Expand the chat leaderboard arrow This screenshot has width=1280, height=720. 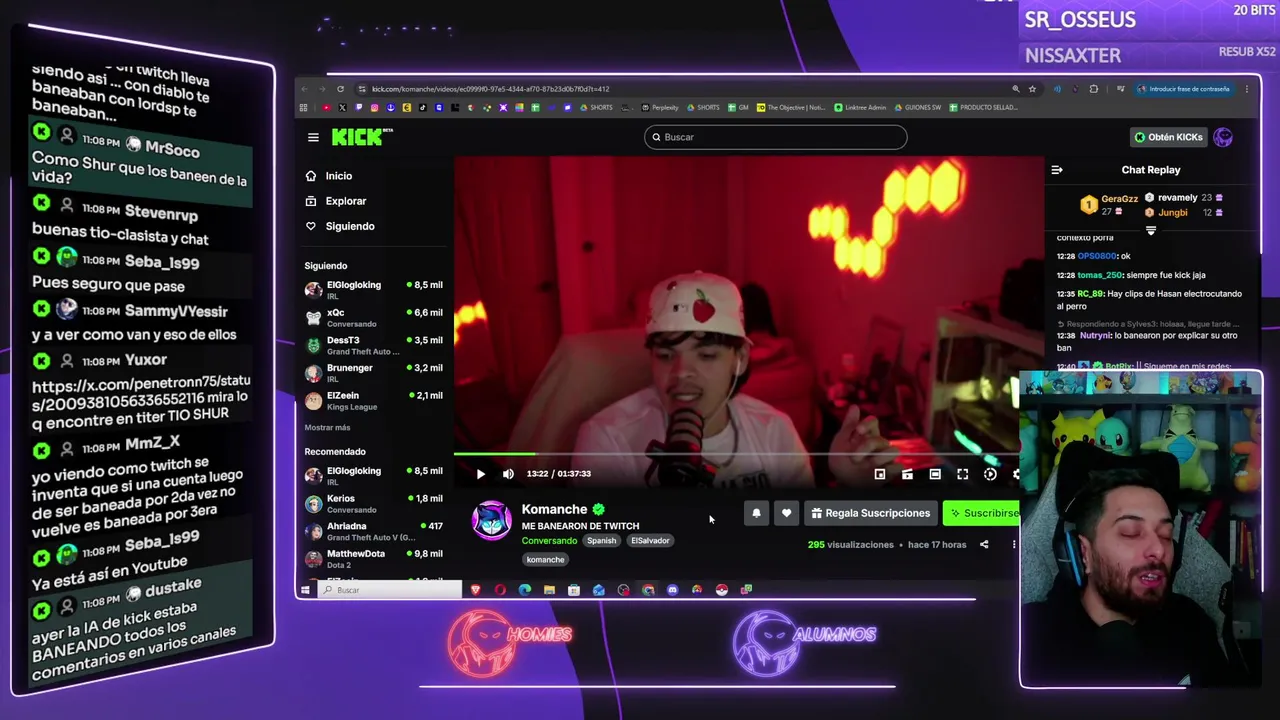point(1150,231)
